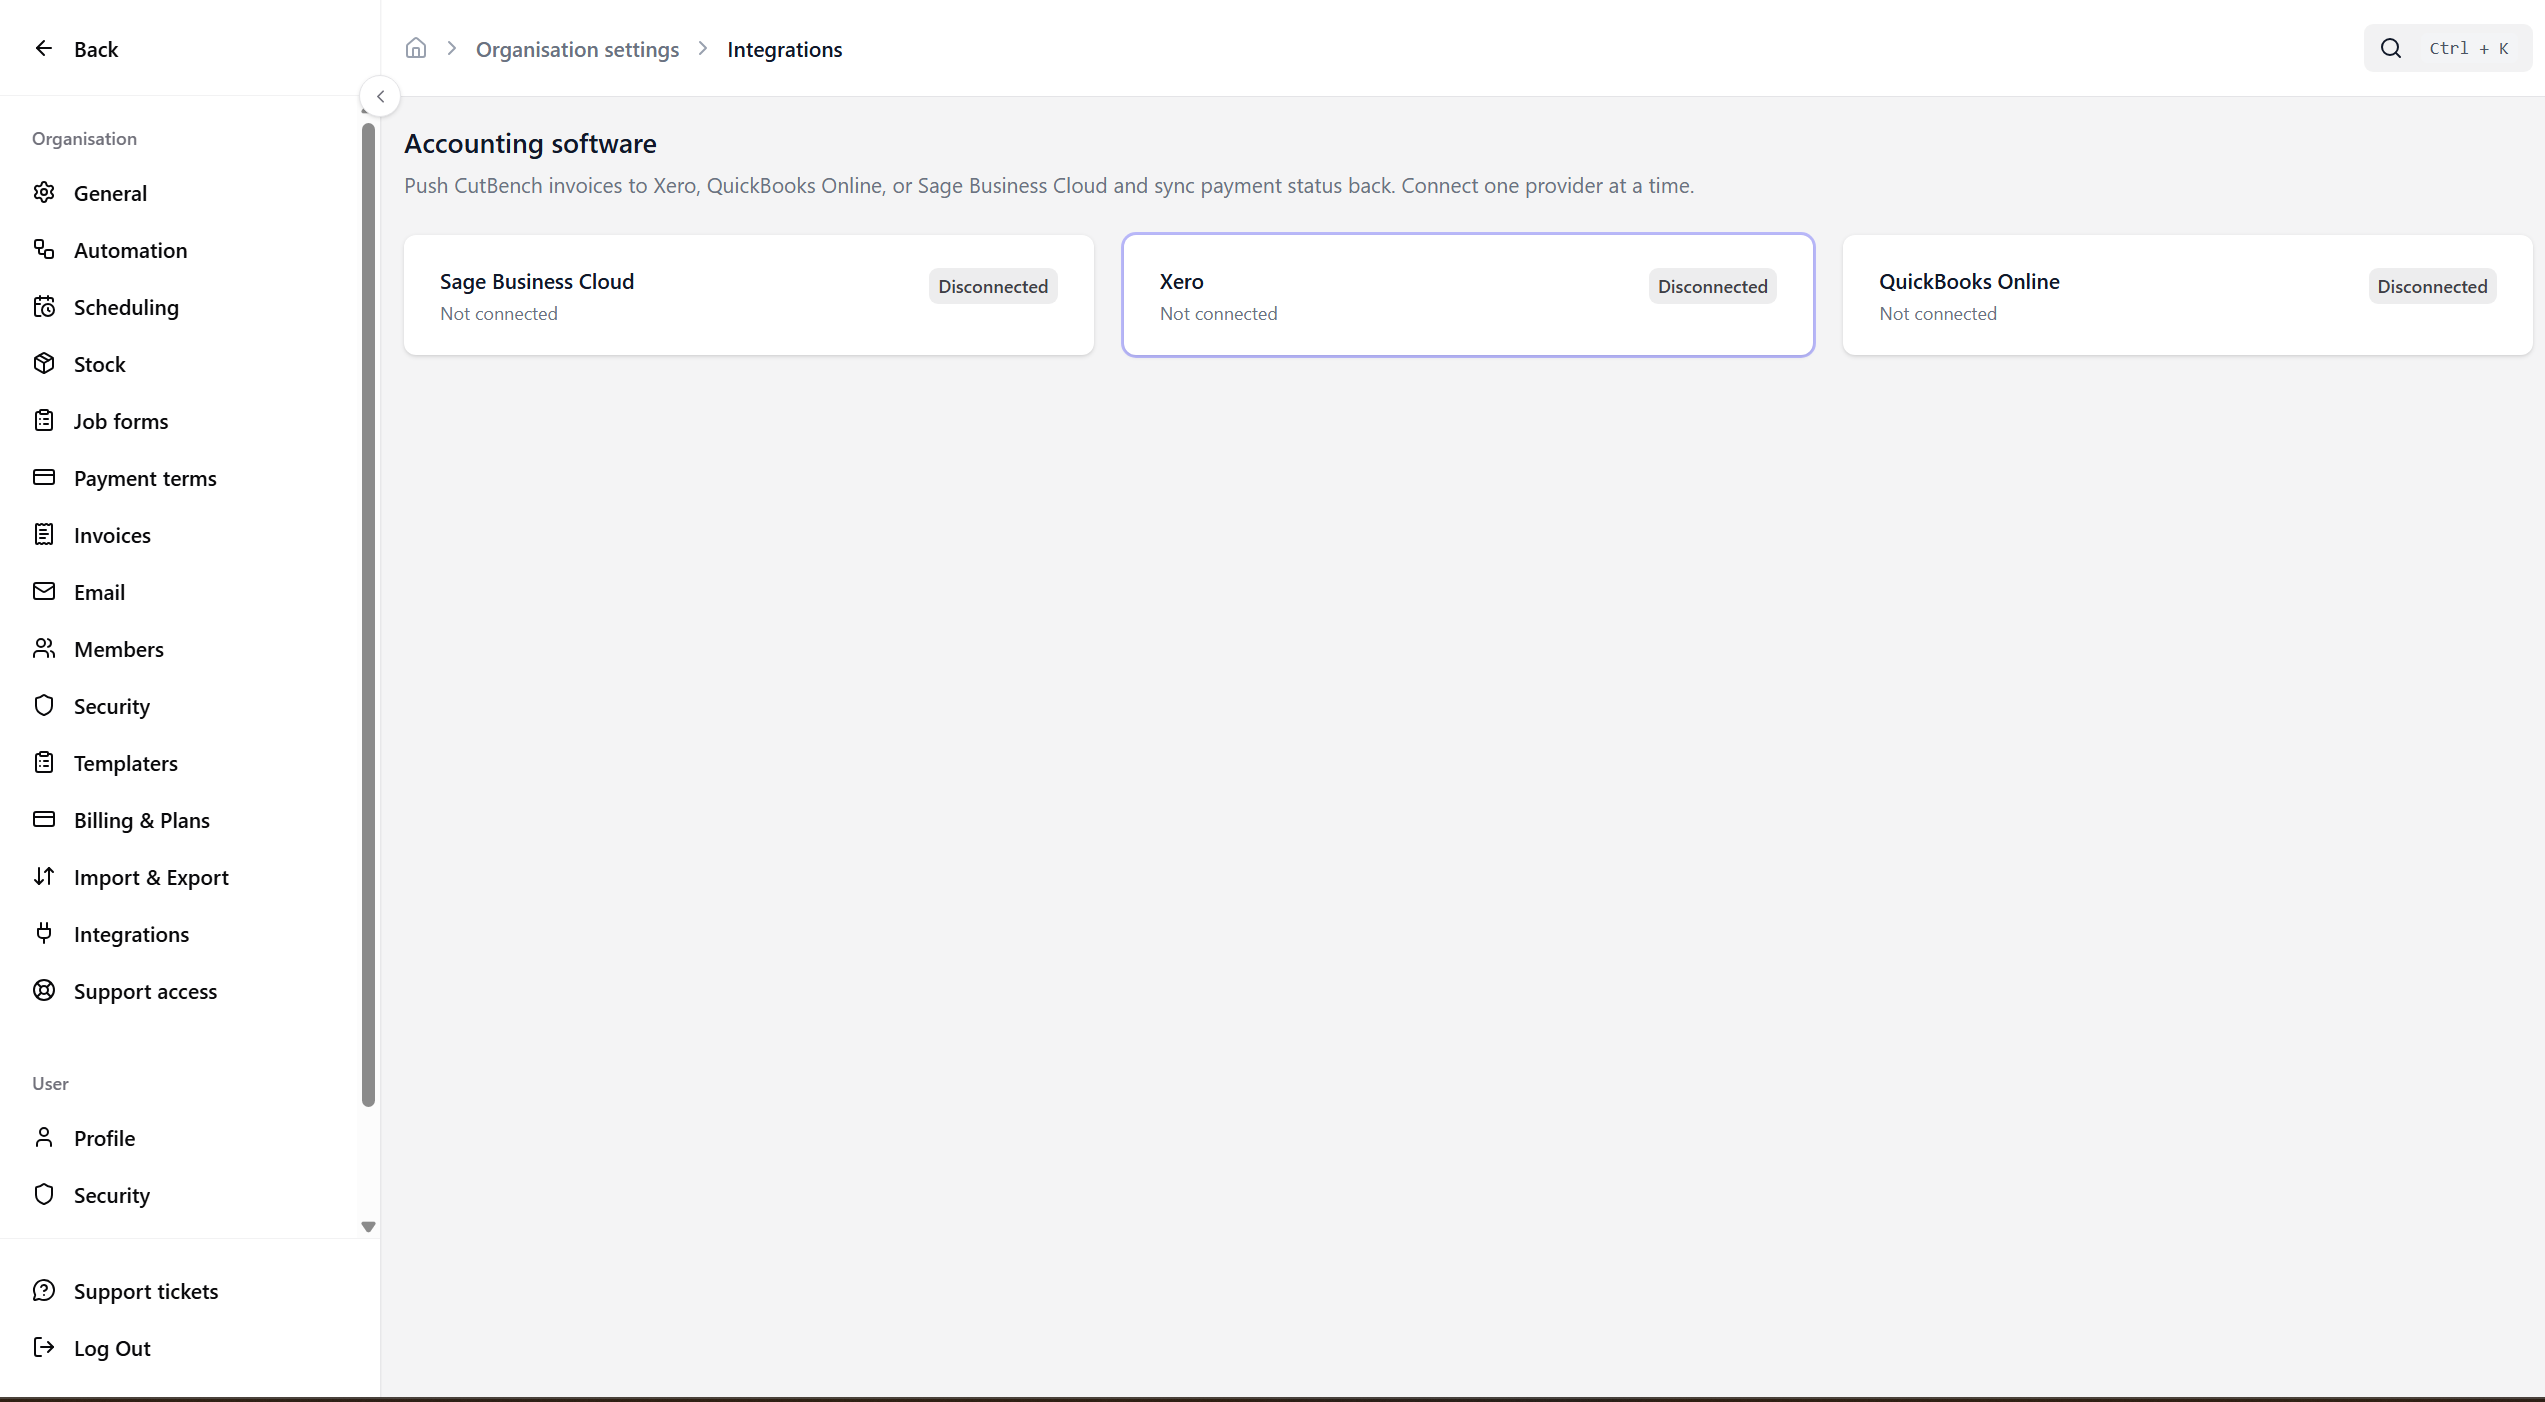Screen dimensions: 2545x1402
Task: Click the Scheduling calendar-clock icon
Action: (44, 306)
